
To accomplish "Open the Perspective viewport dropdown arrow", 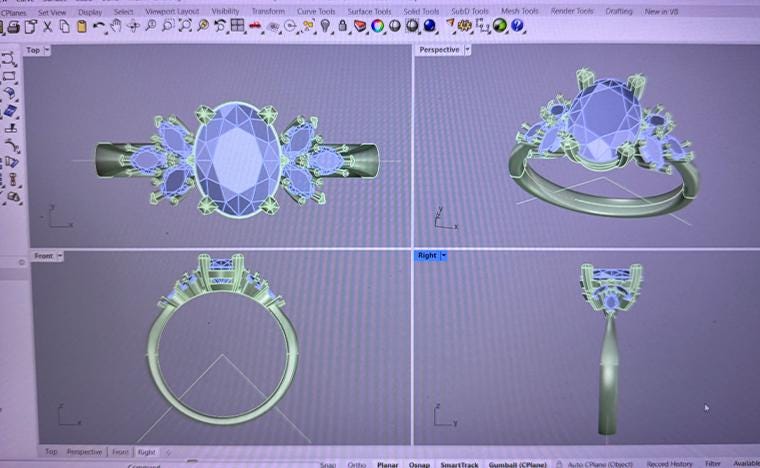I will tap(467, 49).
